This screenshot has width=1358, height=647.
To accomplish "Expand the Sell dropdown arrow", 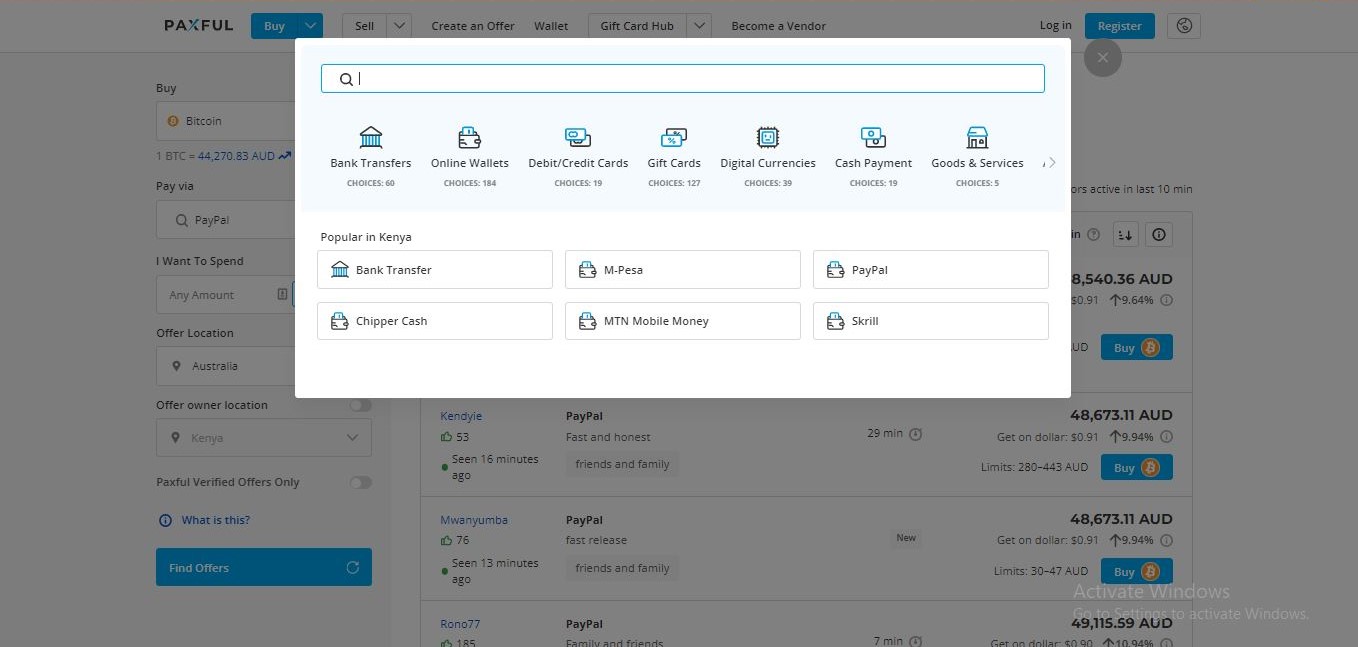I will (x=399, y=26).
